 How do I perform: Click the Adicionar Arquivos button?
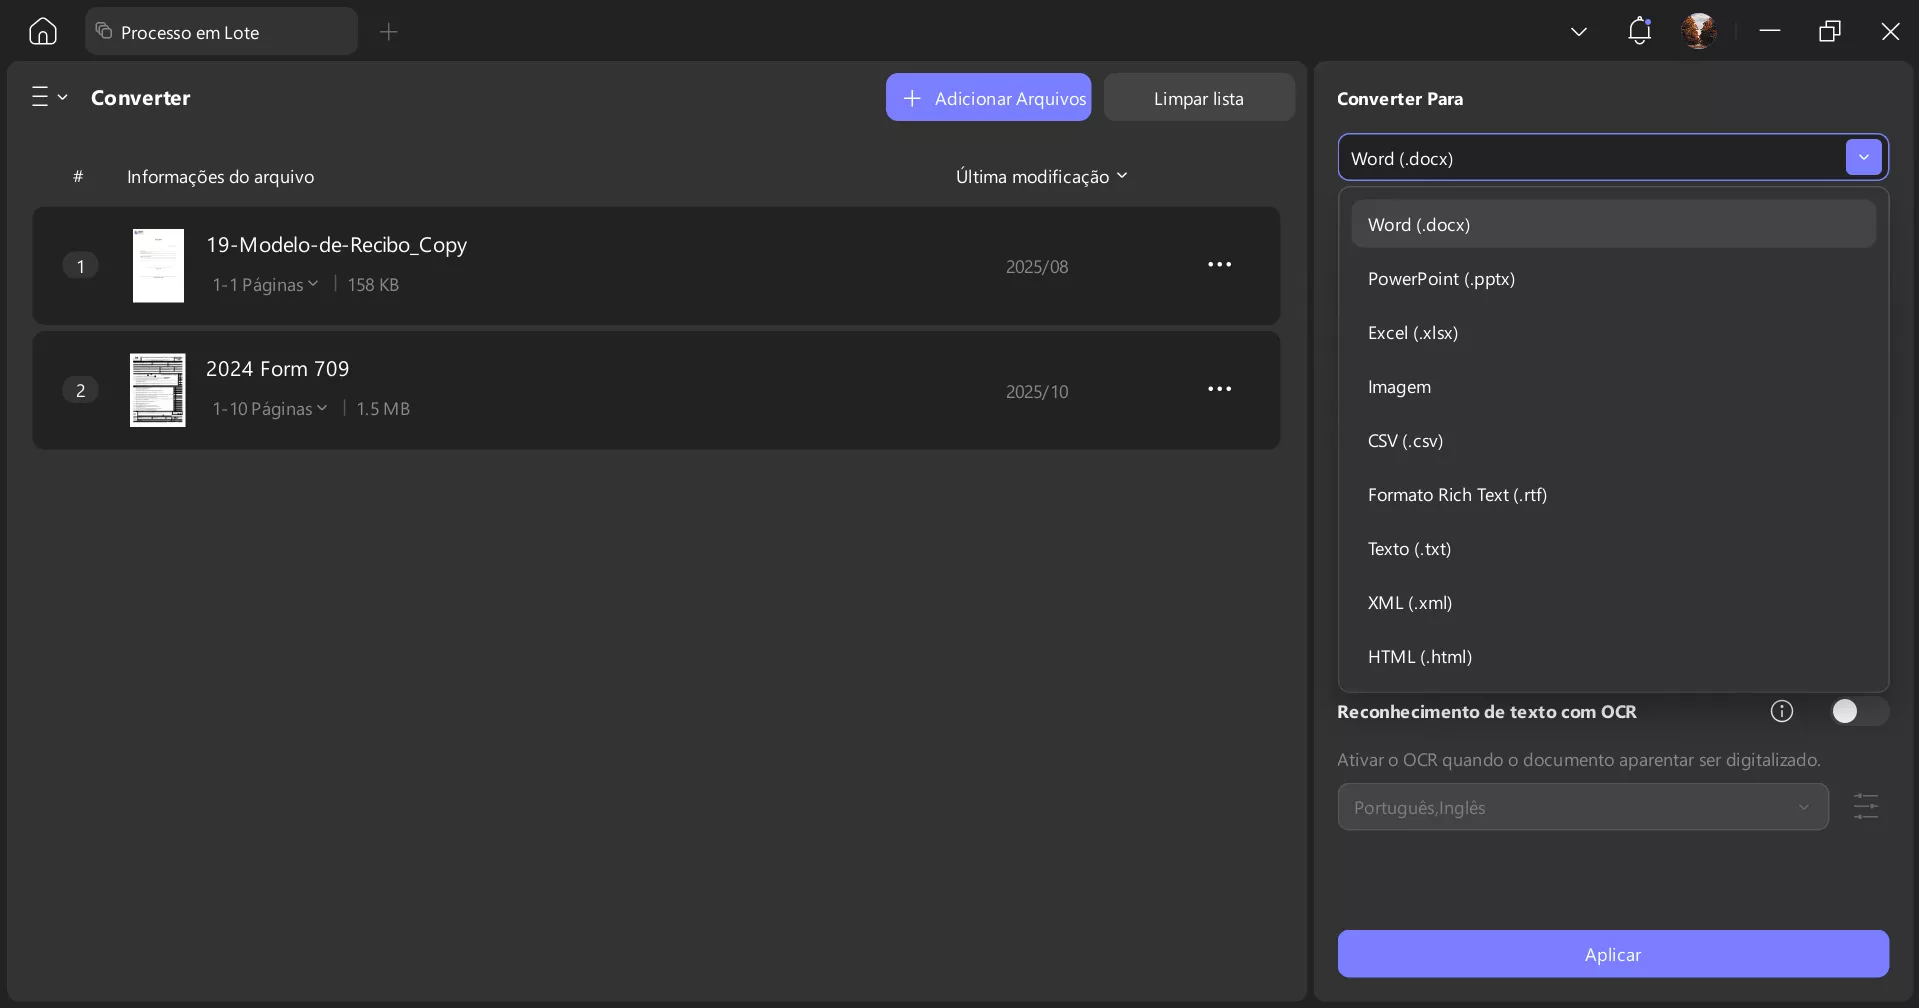(x=988, y=98)
